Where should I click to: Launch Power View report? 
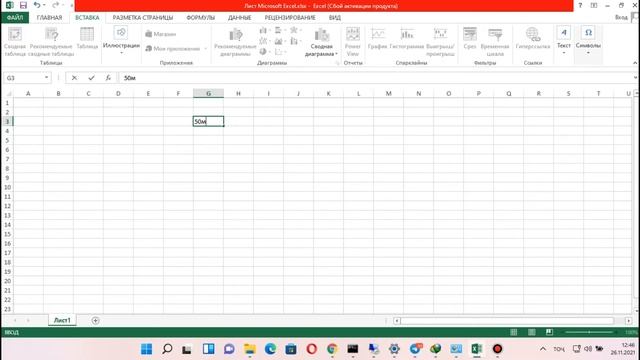[353, 42]
